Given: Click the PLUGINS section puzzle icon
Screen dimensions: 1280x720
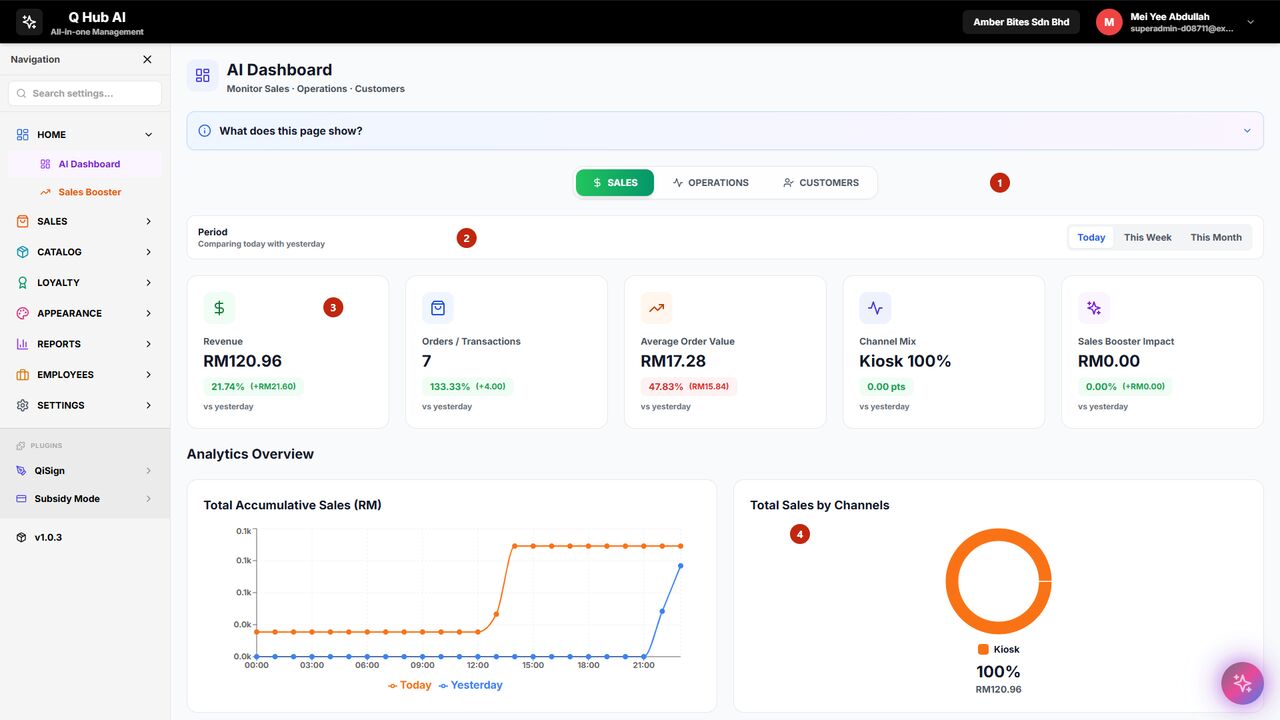Looking at the screenshot, I should pos(21,446).
